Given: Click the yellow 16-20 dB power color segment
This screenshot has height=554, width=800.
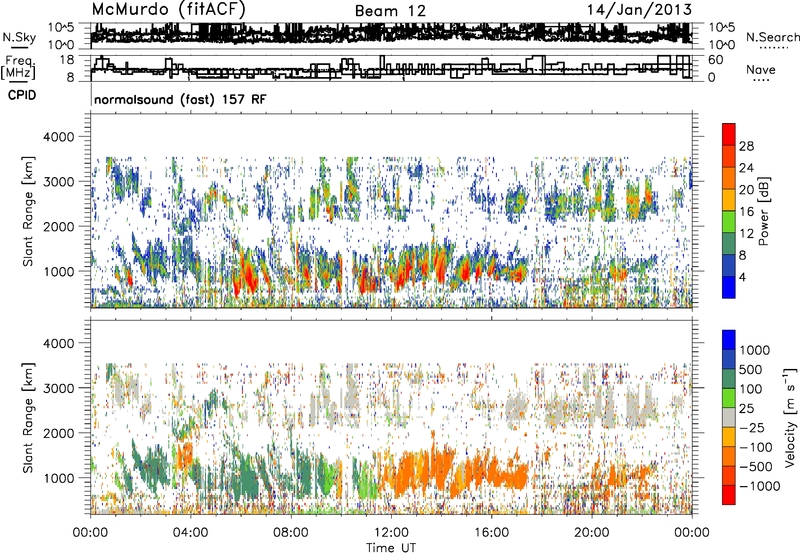Looking at the screenshot, I should [729, 199].
